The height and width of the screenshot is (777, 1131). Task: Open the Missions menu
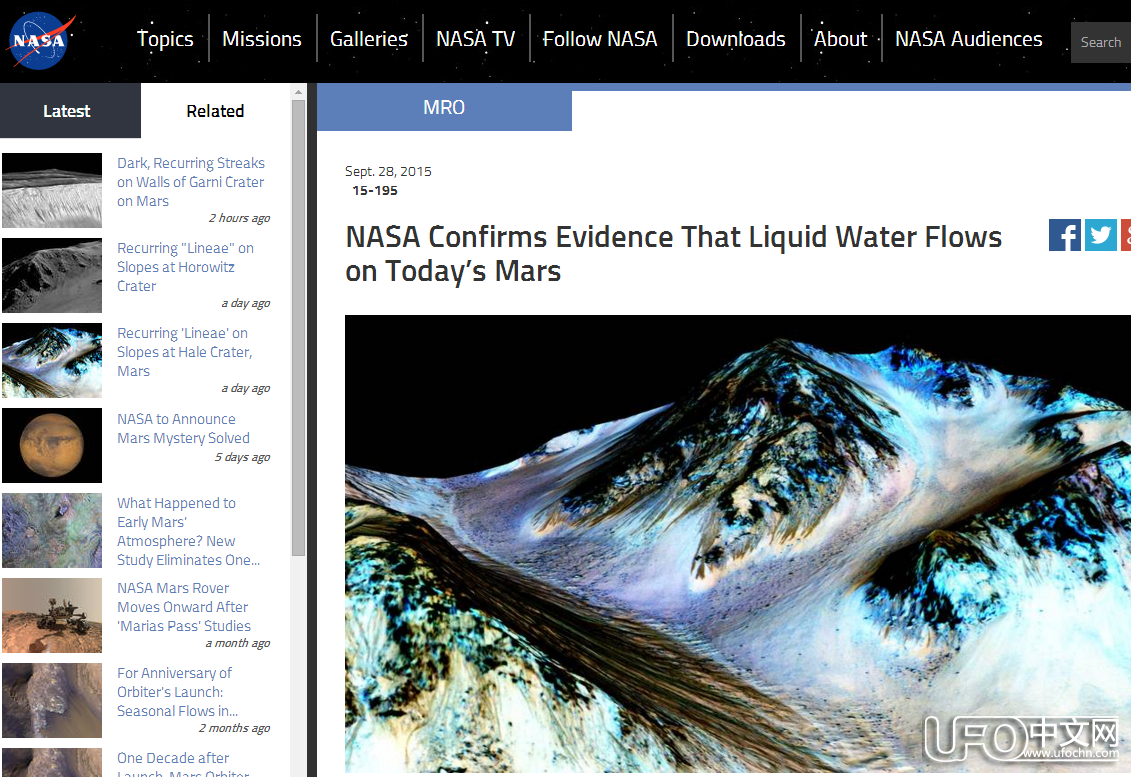coord(262,39)
